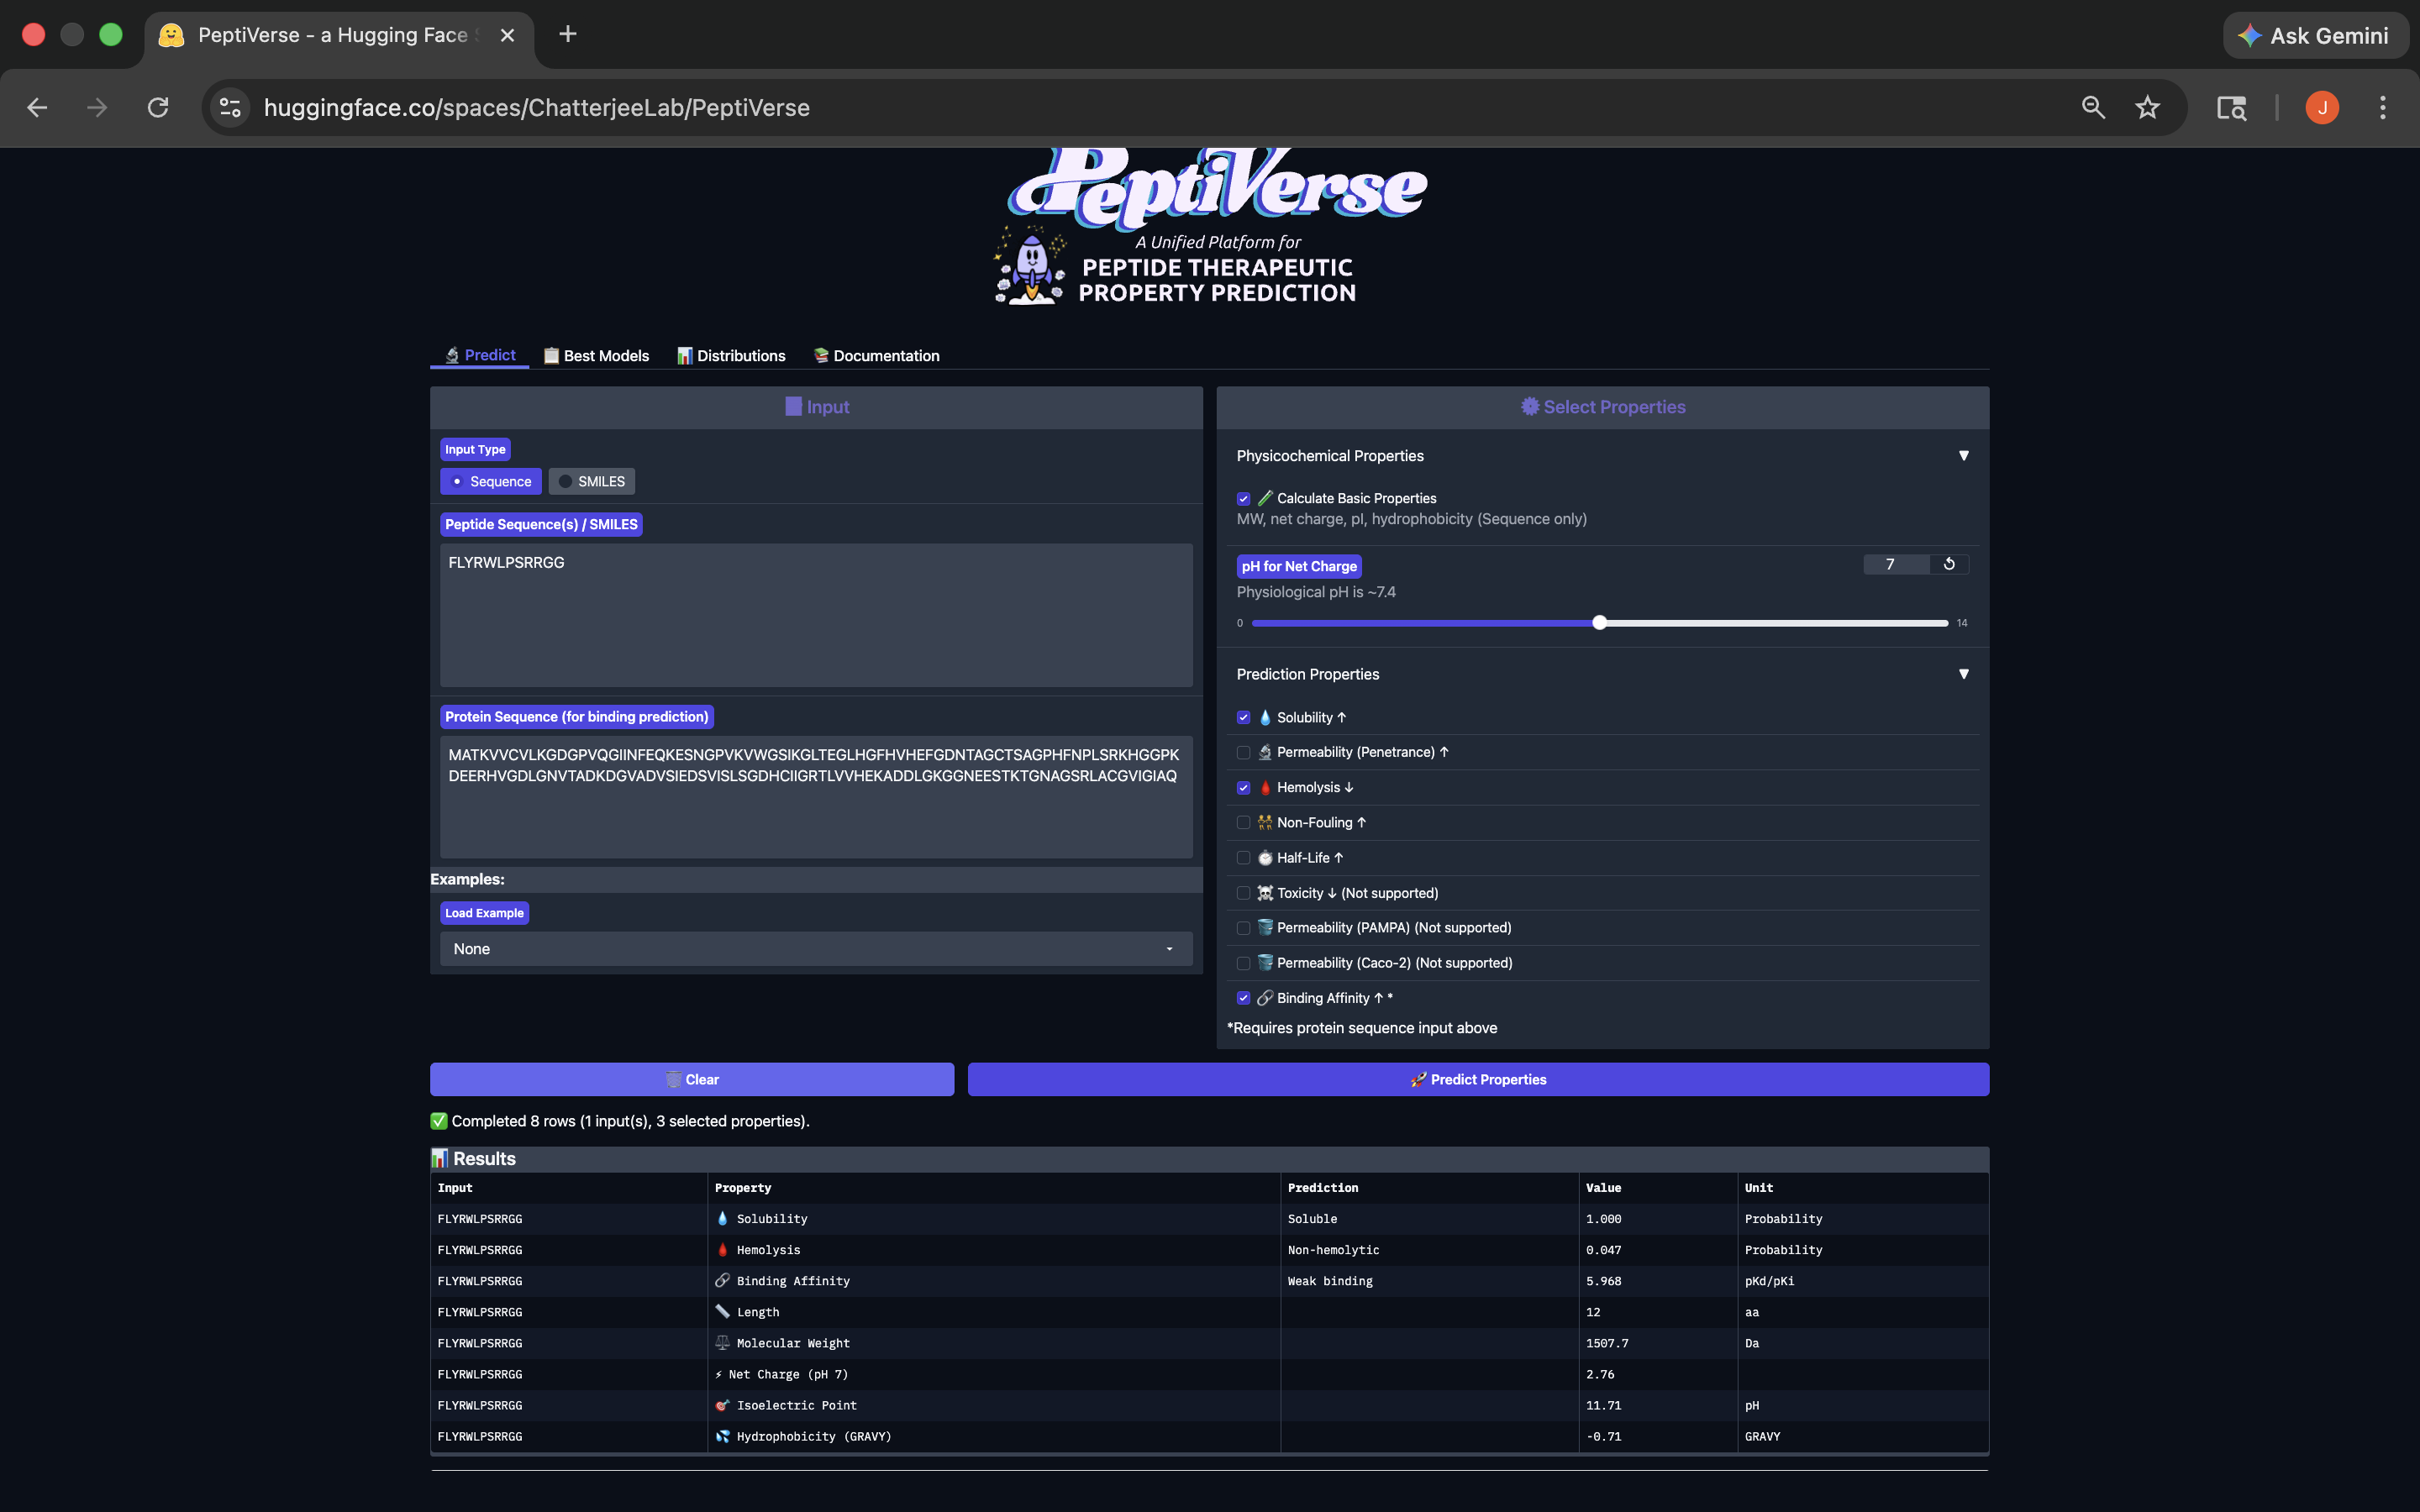
Task: Uncheck the Binding Affinity property
Action: click(x=1244, y=998)
